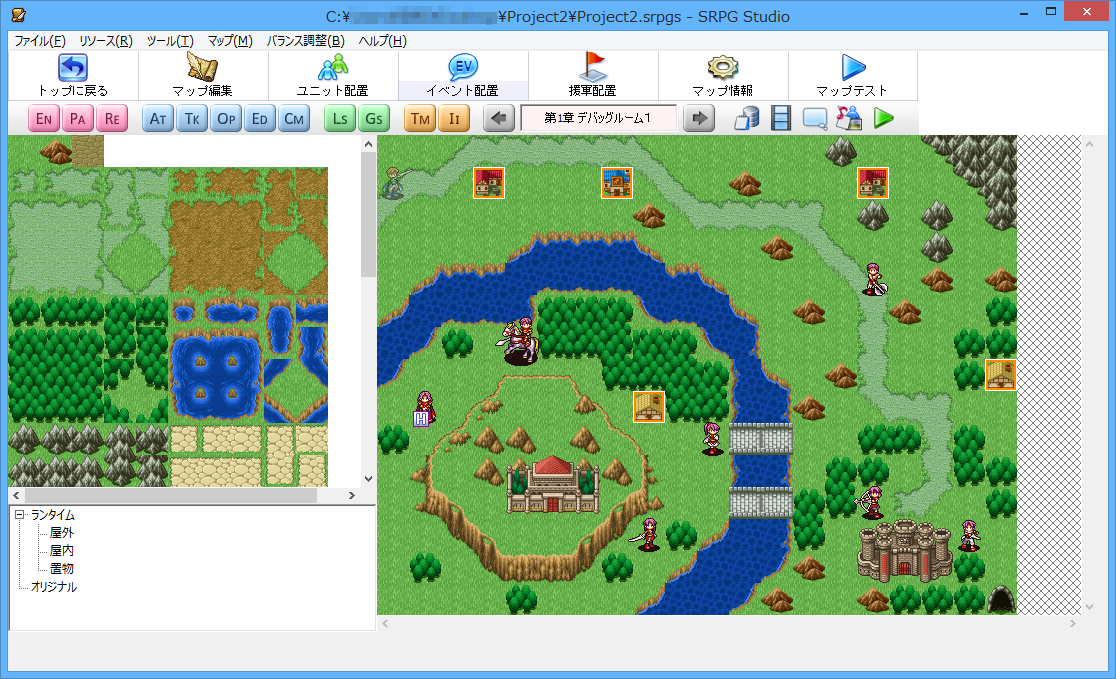Select the axe unit on the path
This screenshot has height=679, width=1116.
click(875, 279)
